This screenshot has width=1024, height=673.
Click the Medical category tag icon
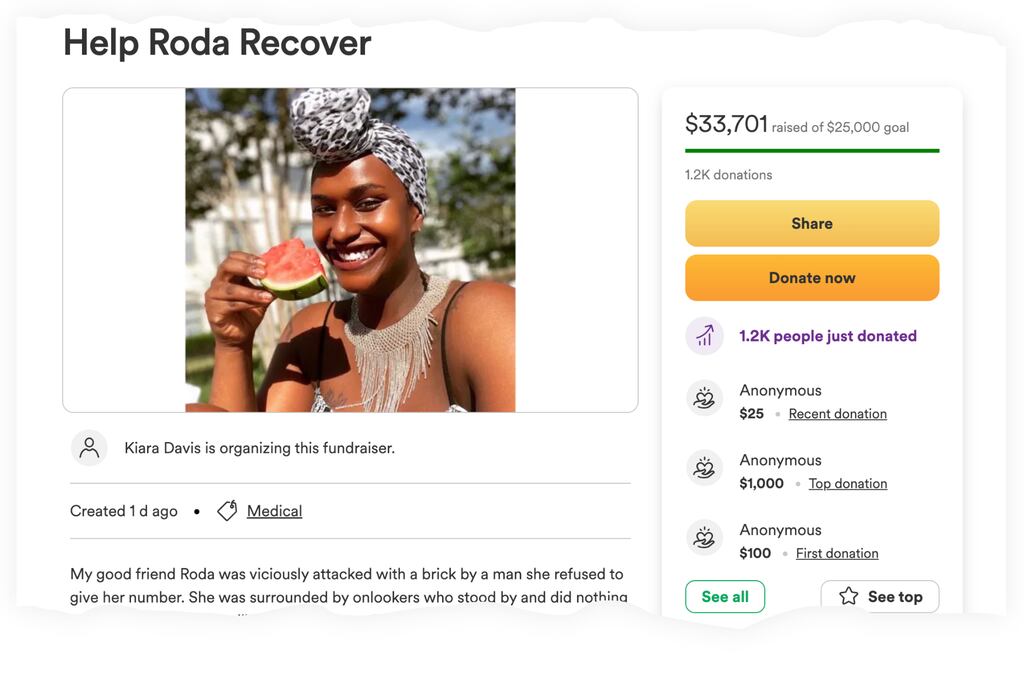point(227,510)
